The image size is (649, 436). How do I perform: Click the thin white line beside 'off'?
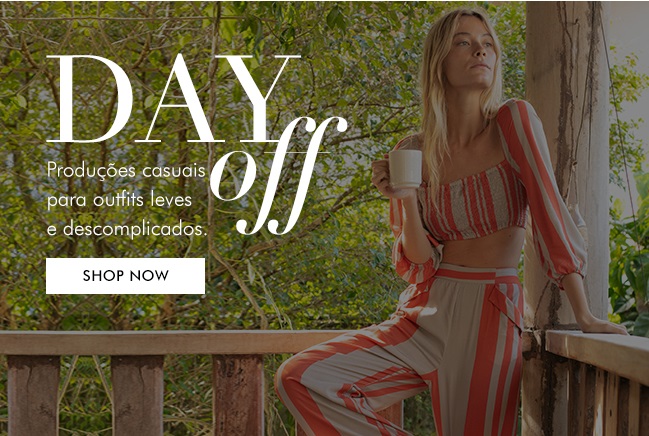(x=297, y=153)
